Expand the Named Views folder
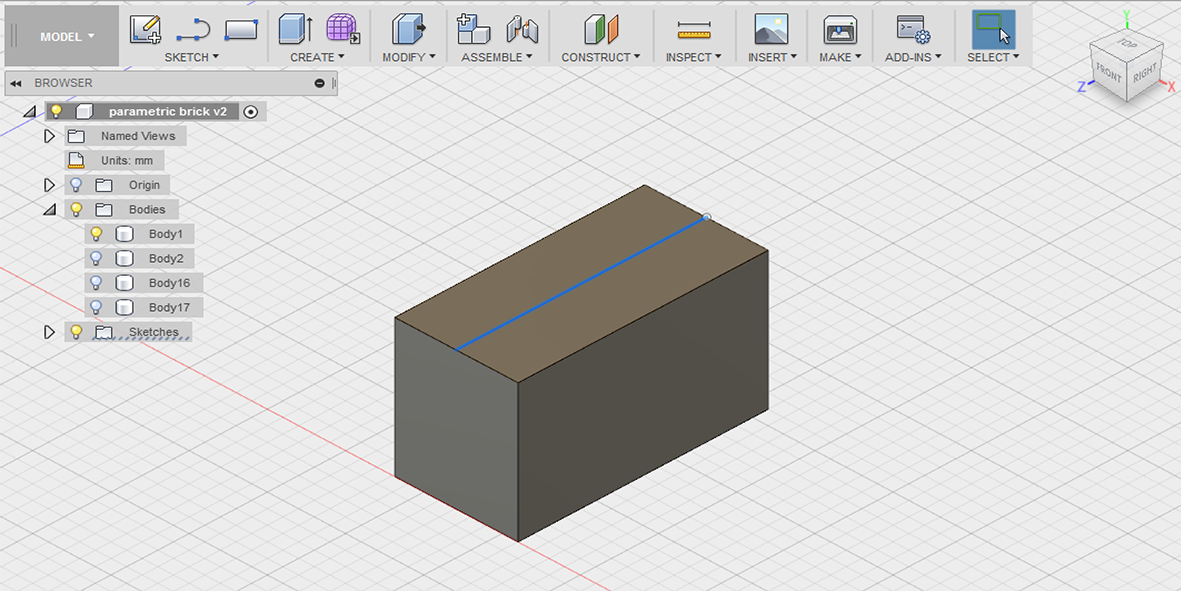This screenshot has height=591, width=1181. [49, 136]
